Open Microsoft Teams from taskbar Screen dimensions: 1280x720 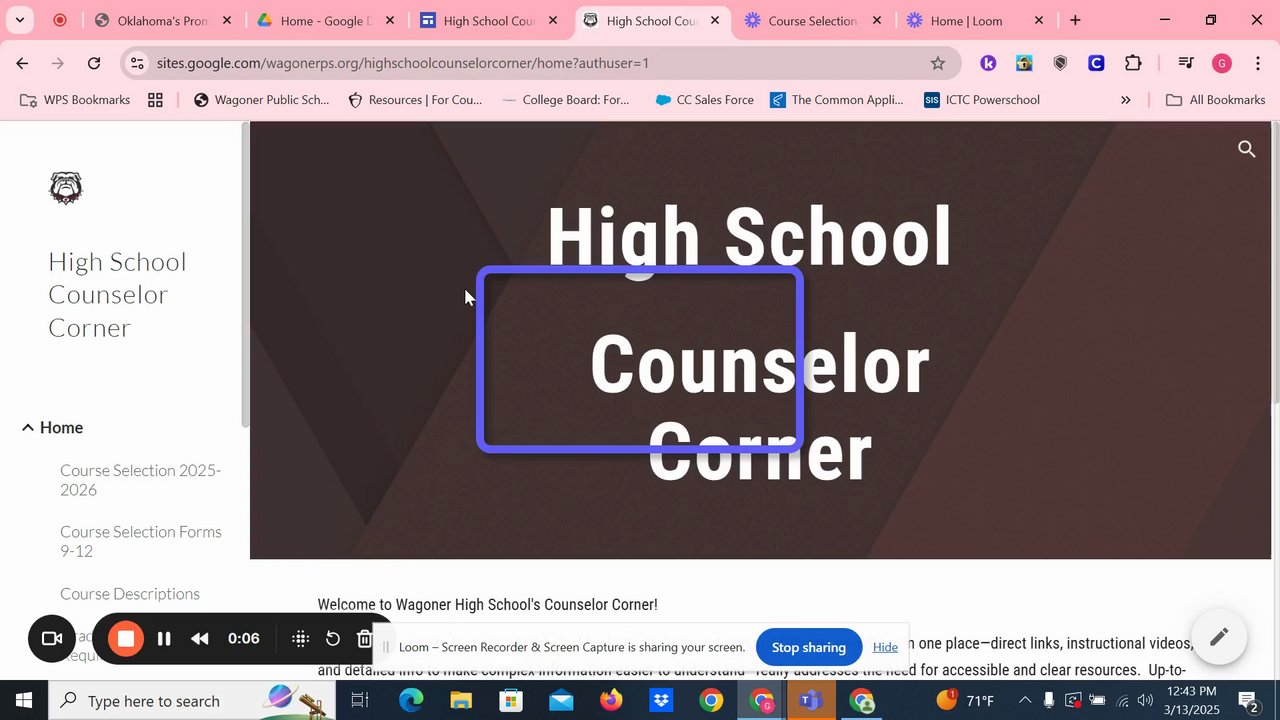coord(811,700)
